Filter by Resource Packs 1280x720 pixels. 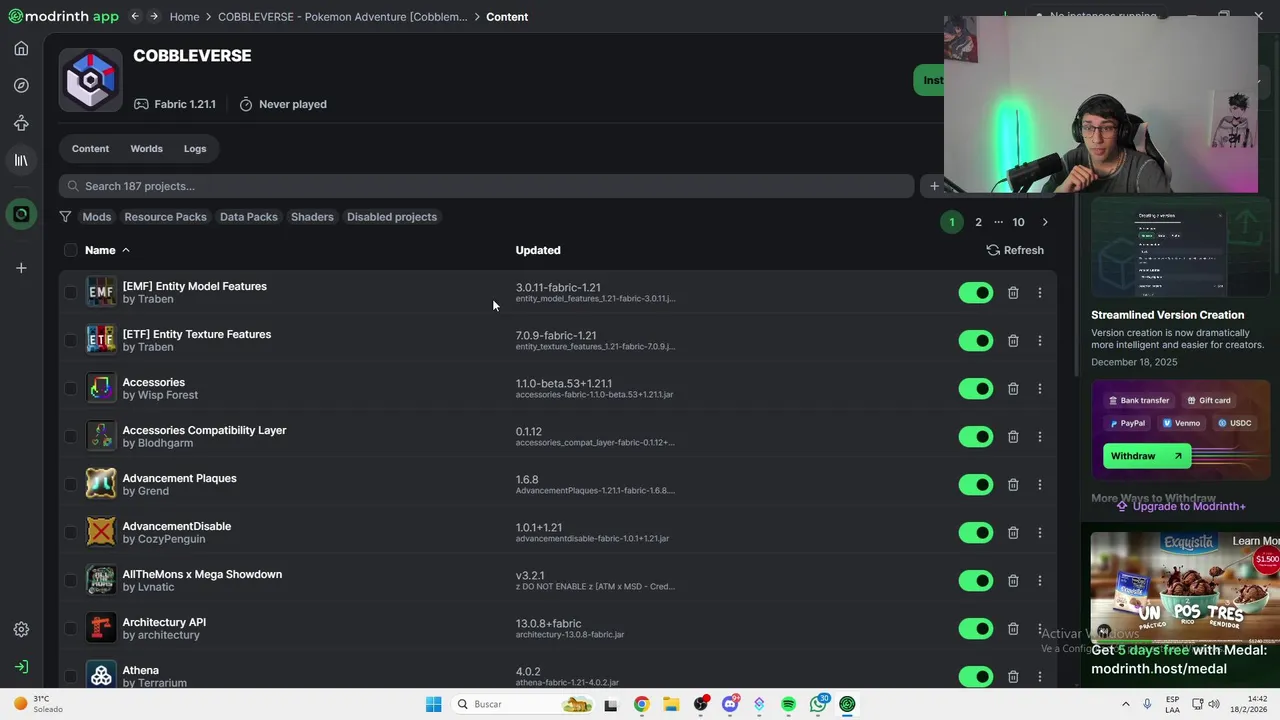tap(165, 216)
